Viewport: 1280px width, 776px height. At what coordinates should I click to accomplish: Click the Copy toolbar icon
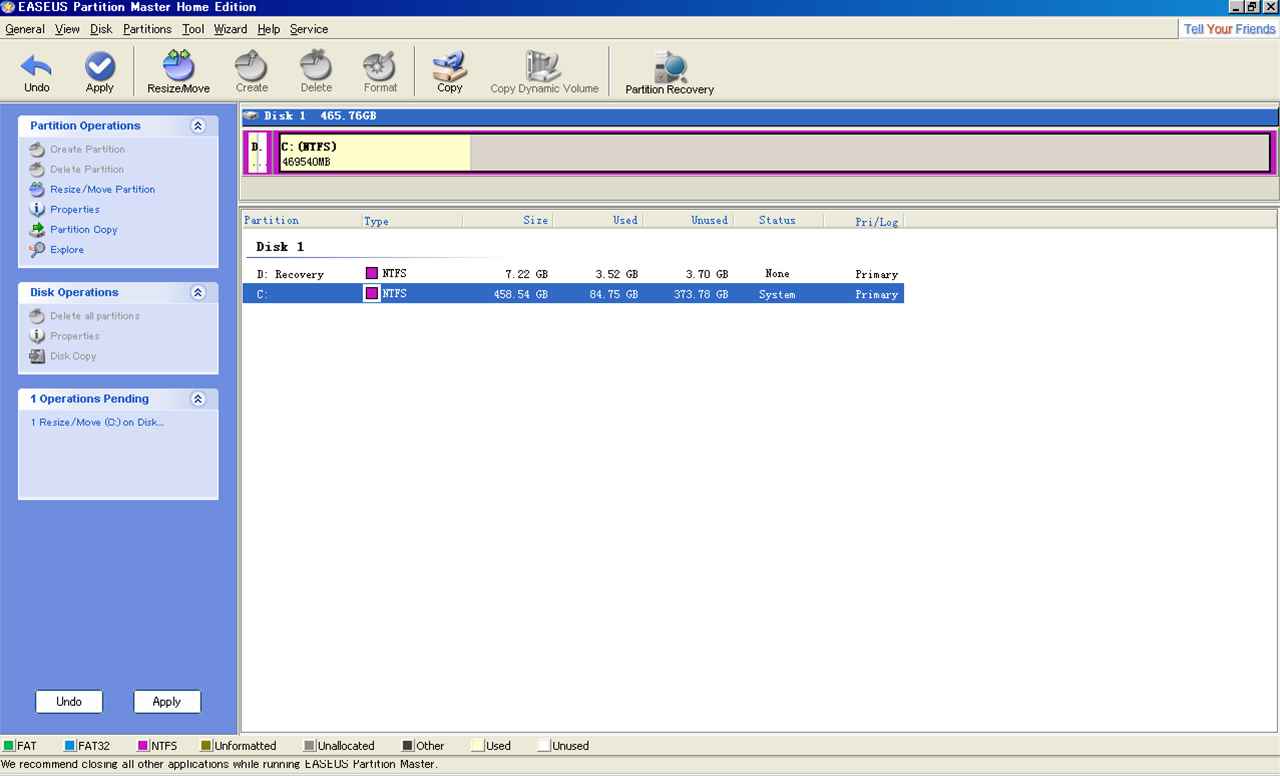(x=450, y=66)
